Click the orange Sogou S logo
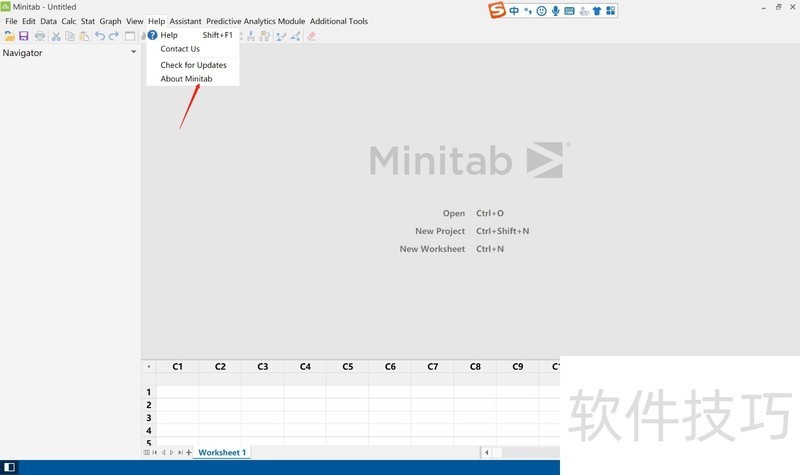 pos(496,10)
